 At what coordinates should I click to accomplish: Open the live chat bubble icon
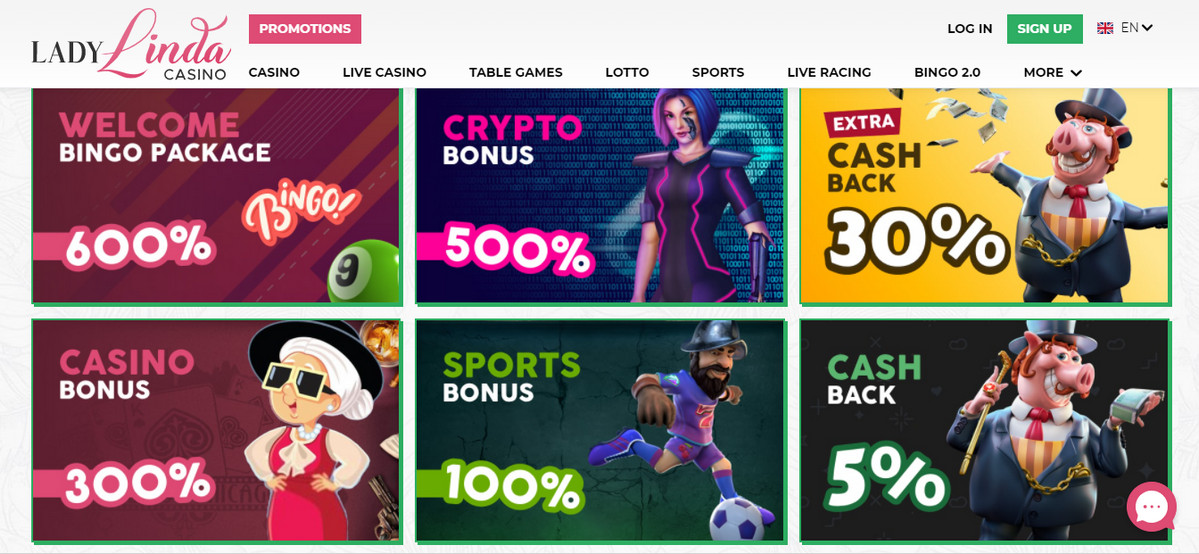(x=1151, y=507)
